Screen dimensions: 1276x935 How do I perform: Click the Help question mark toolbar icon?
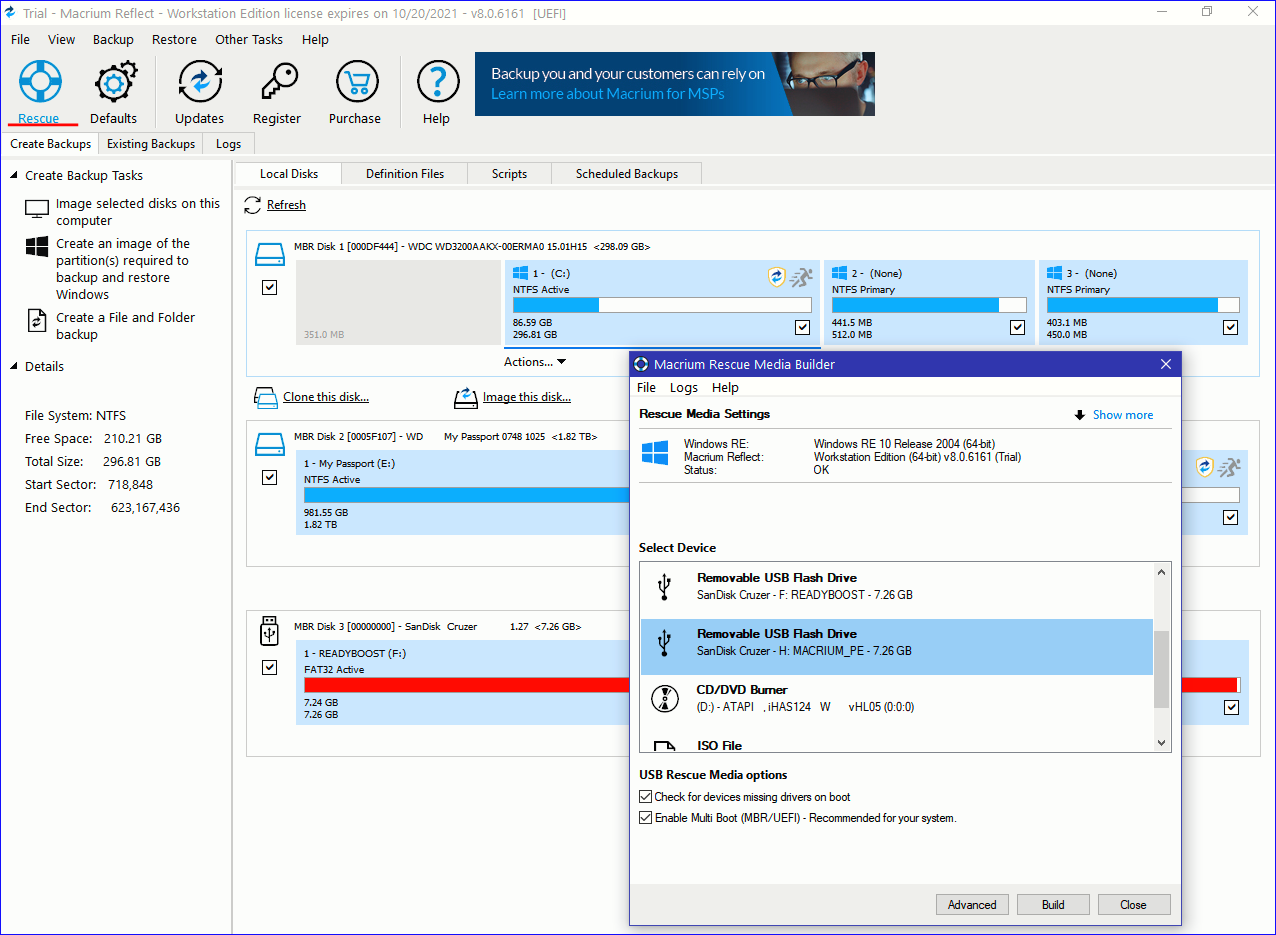tap(437, 81)
